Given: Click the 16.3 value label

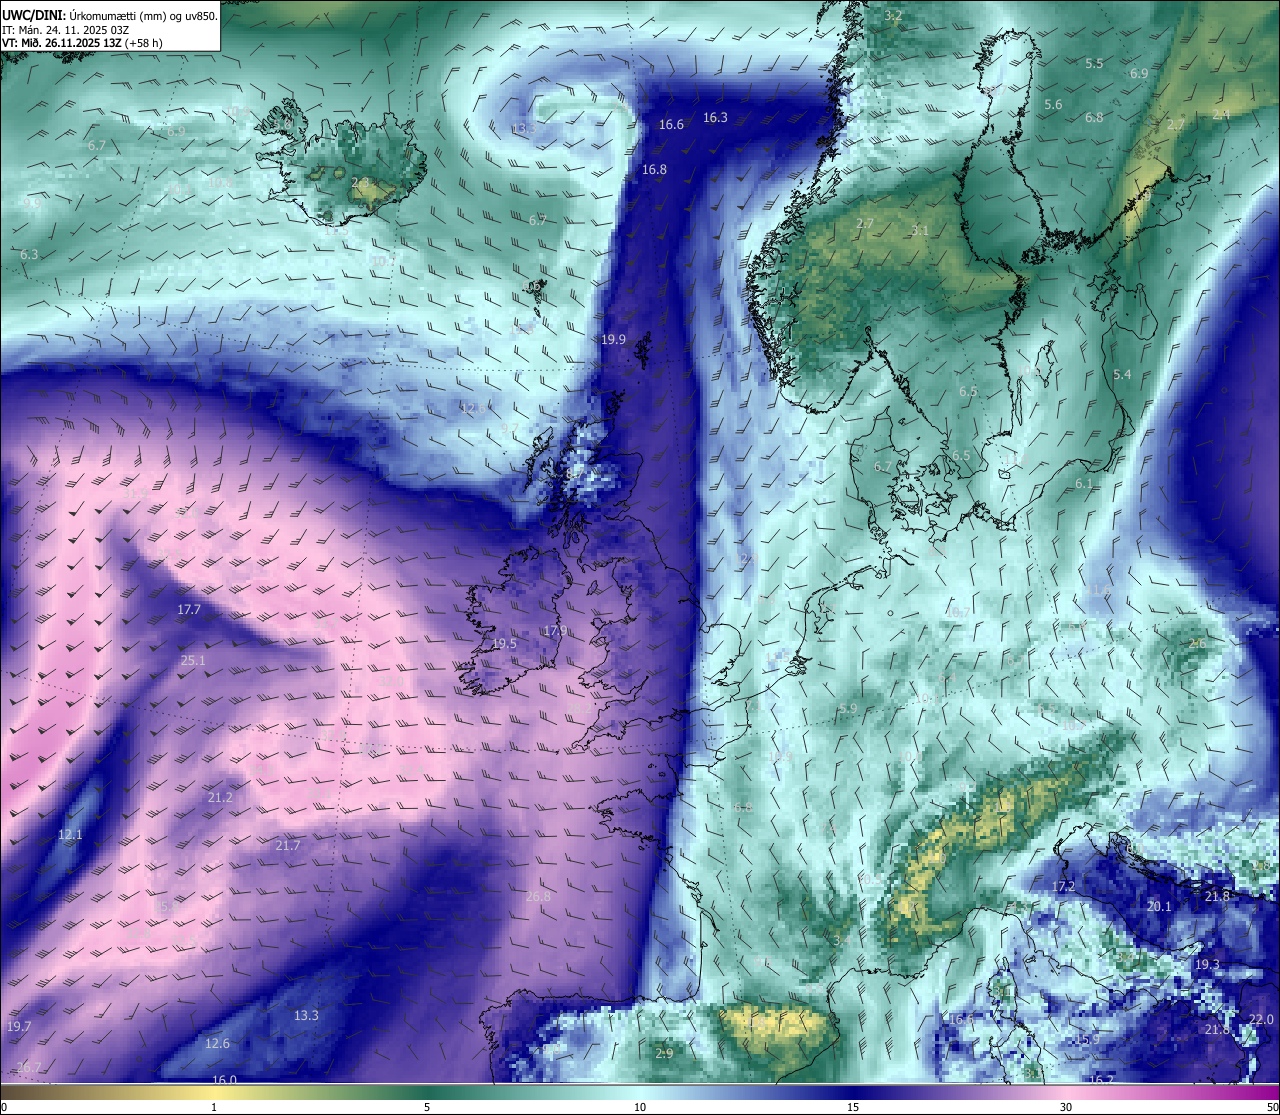Looking at the screenshot, I should [715, 117].
